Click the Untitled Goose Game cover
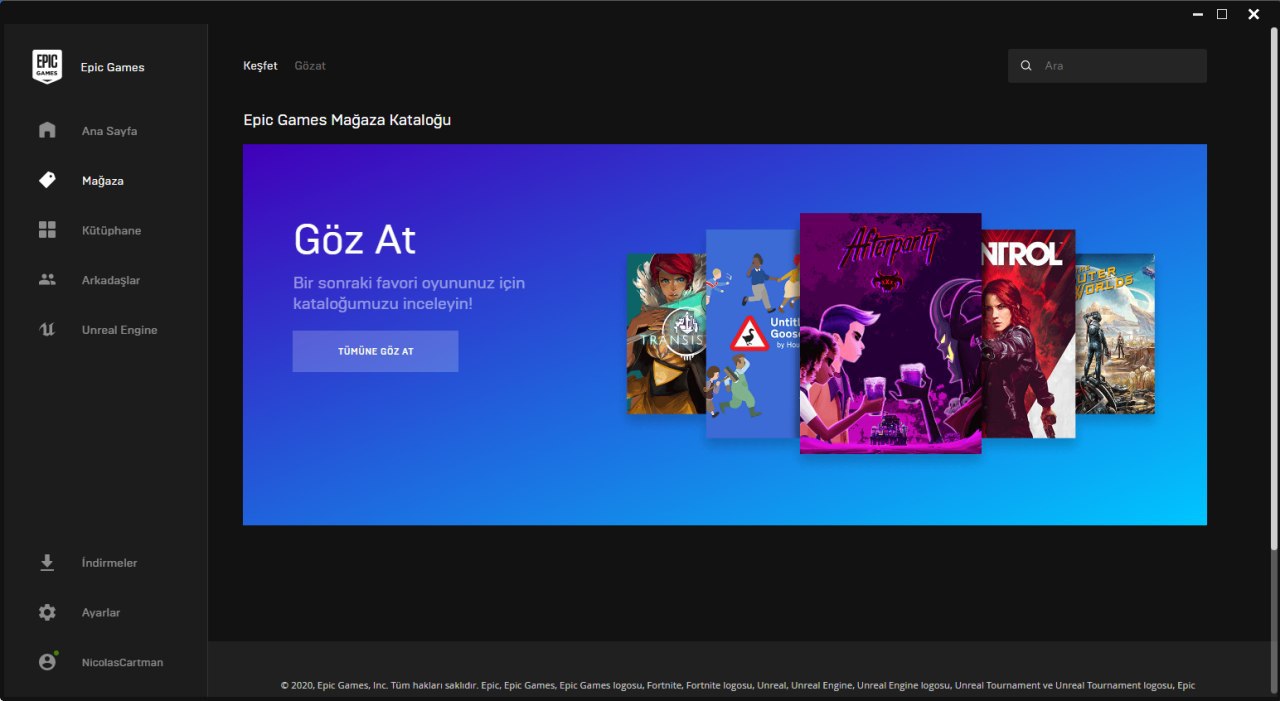 752,334
